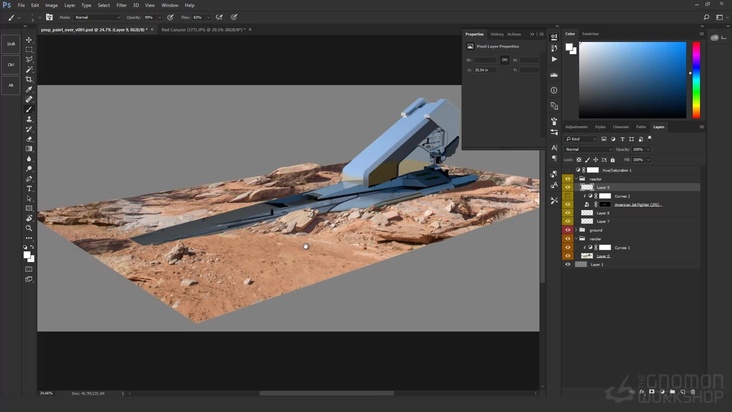Select the Zoom tool

29,228
